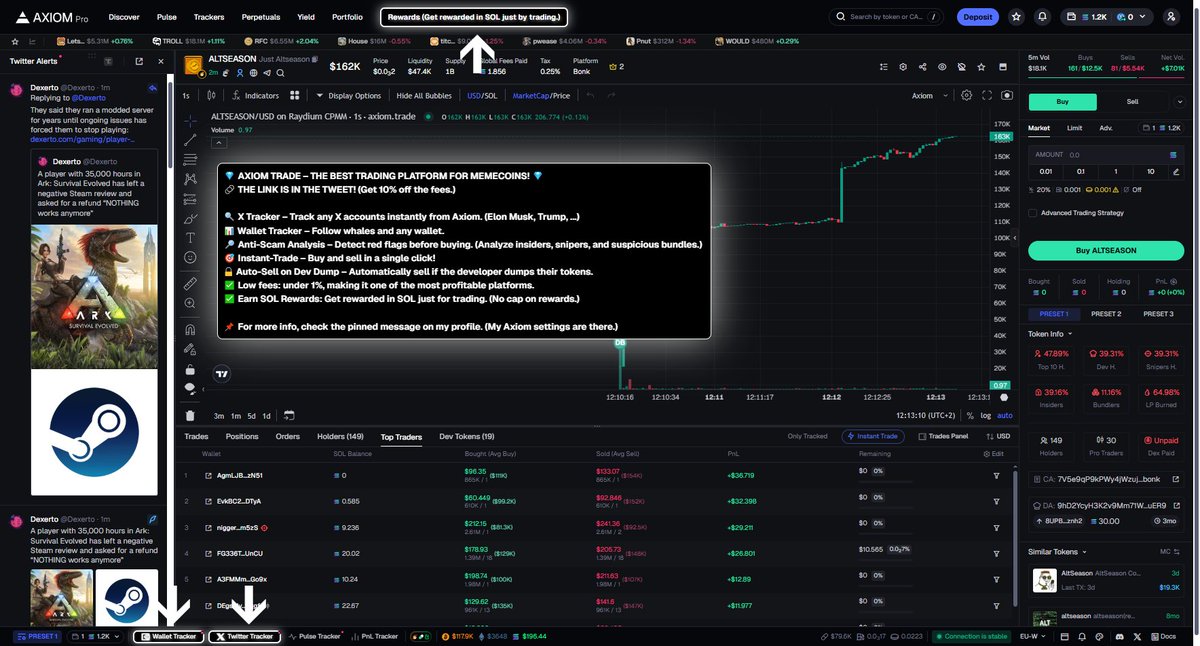The width and height of the screenshot is (1200, 646).
Task: Select PRESET 2 in trade panel
Action: pyautogui.click(x=1105, y=314)
